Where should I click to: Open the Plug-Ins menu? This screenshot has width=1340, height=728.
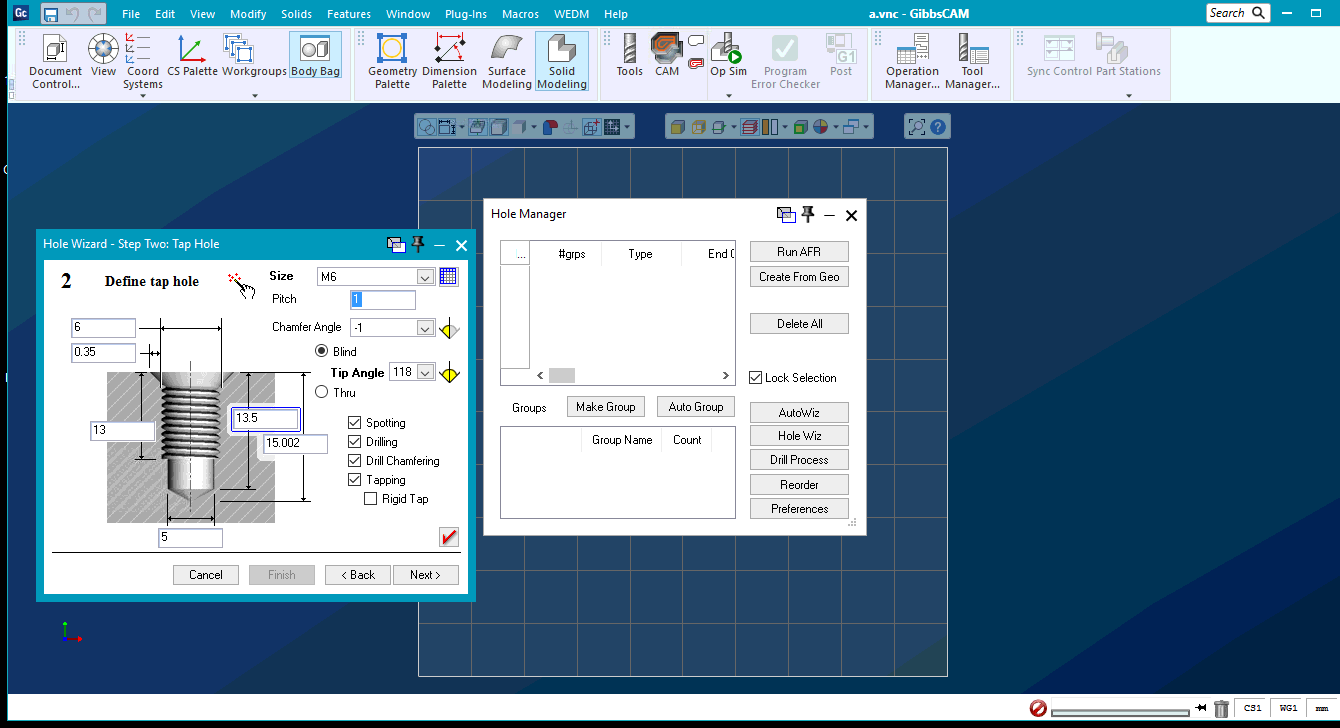466,14
